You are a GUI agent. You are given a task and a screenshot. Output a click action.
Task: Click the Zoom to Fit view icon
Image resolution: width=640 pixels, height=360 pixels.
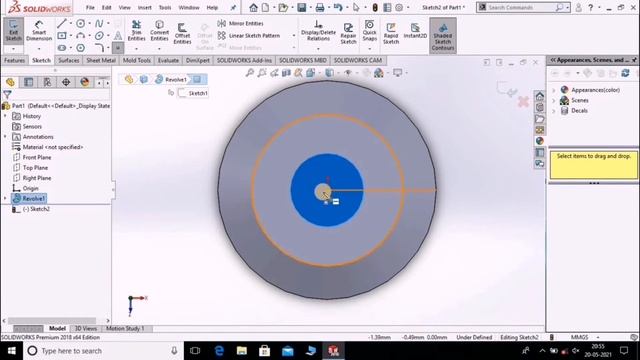(x=250, y=73)
